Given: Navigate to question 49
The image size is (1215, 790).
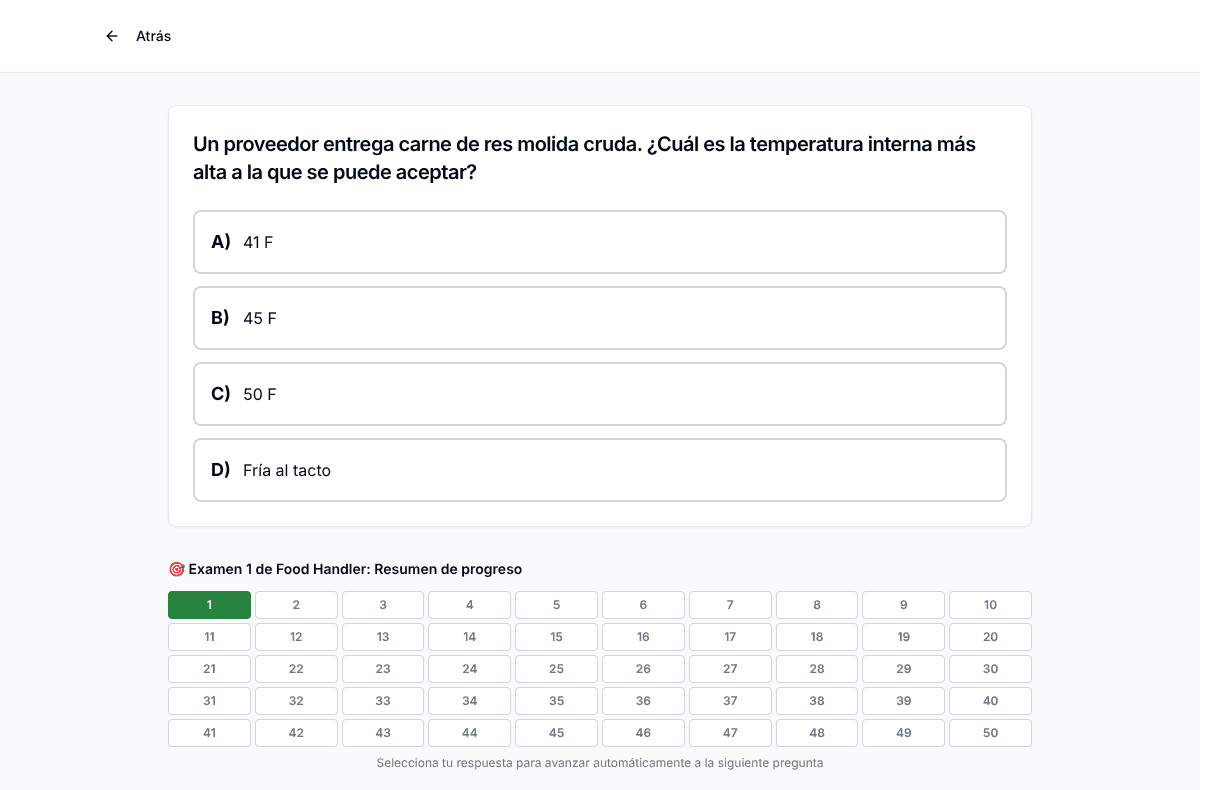Looking at the screenshot, I should coord(904,733).
